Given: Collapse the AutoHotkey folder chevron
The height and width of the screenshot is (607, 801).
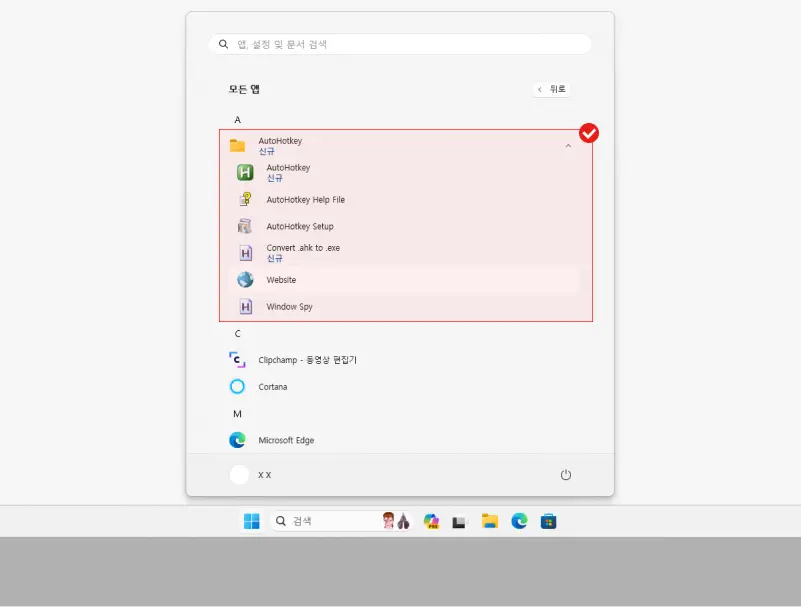Looking at the screenshot, I should click(568, 146).
